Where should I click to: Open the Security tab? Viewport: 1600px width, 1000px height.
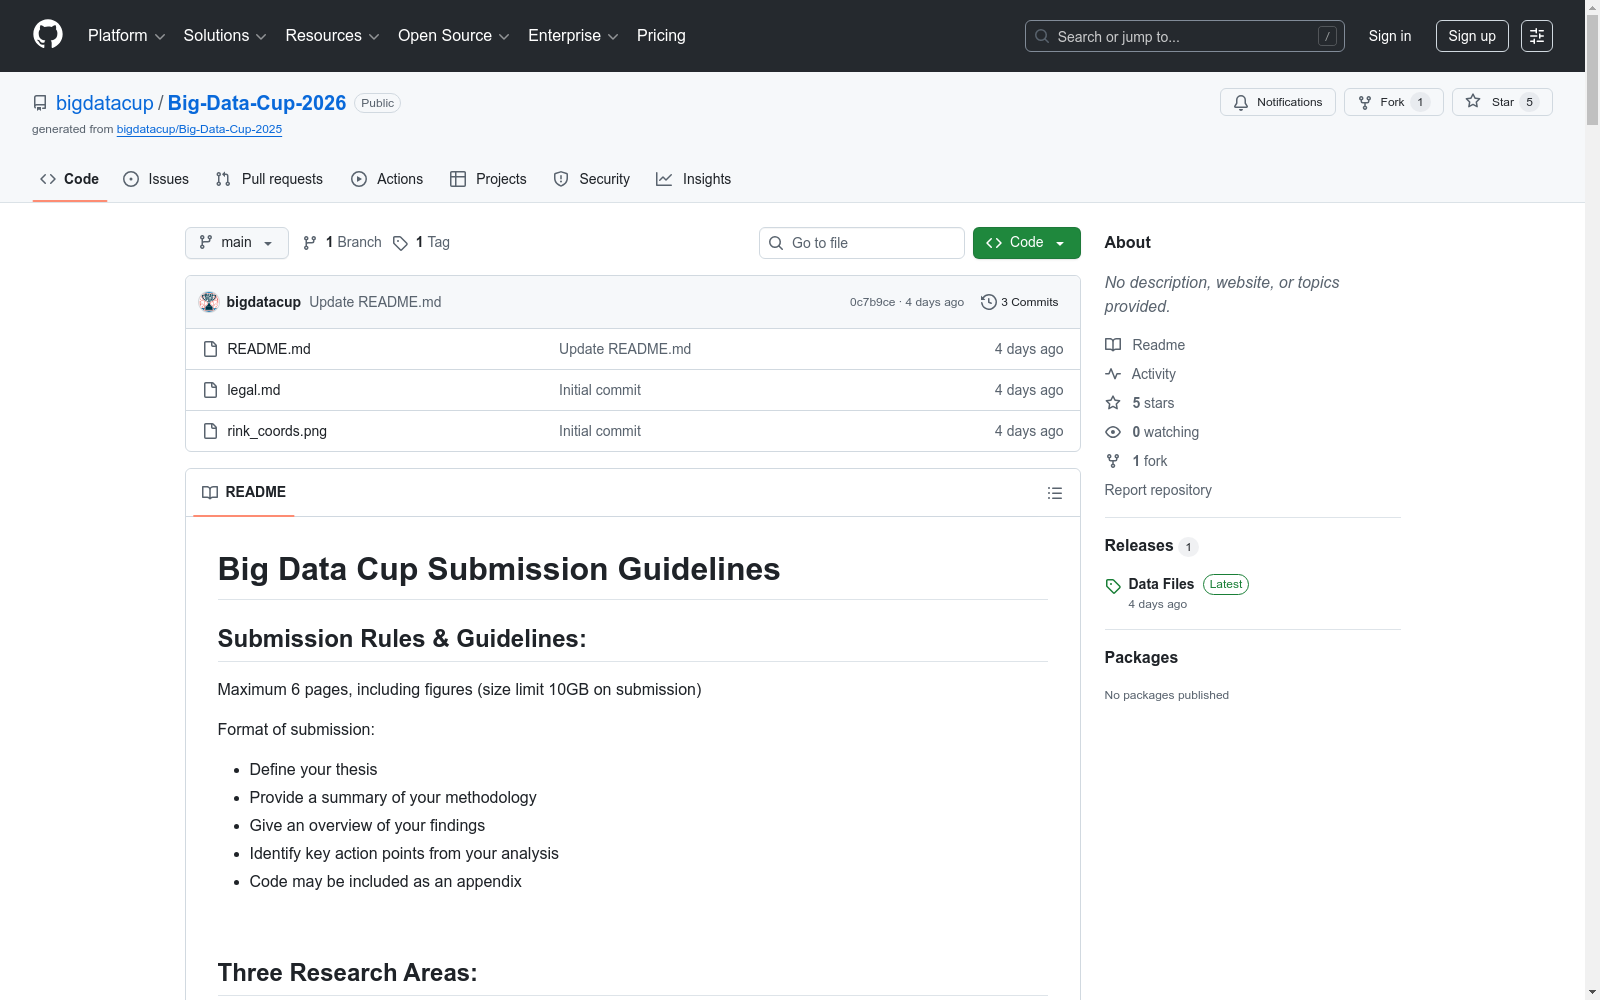tap(592, 179)
